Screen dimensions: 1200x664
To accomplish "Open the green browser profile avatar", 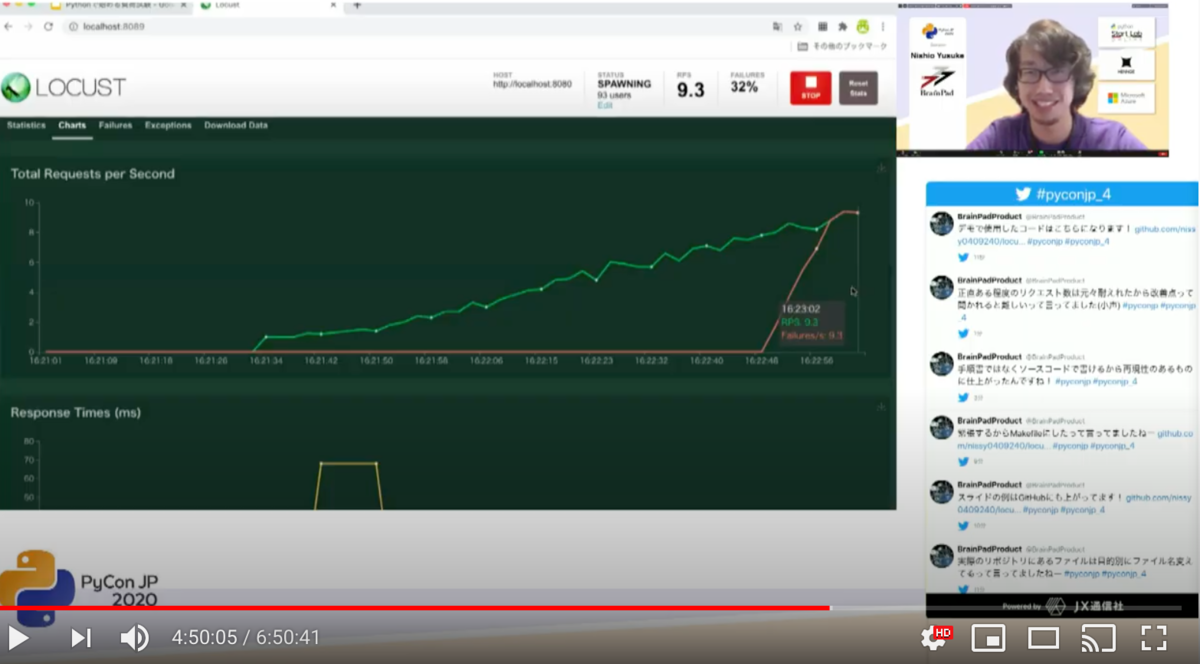I will (862, 26).
